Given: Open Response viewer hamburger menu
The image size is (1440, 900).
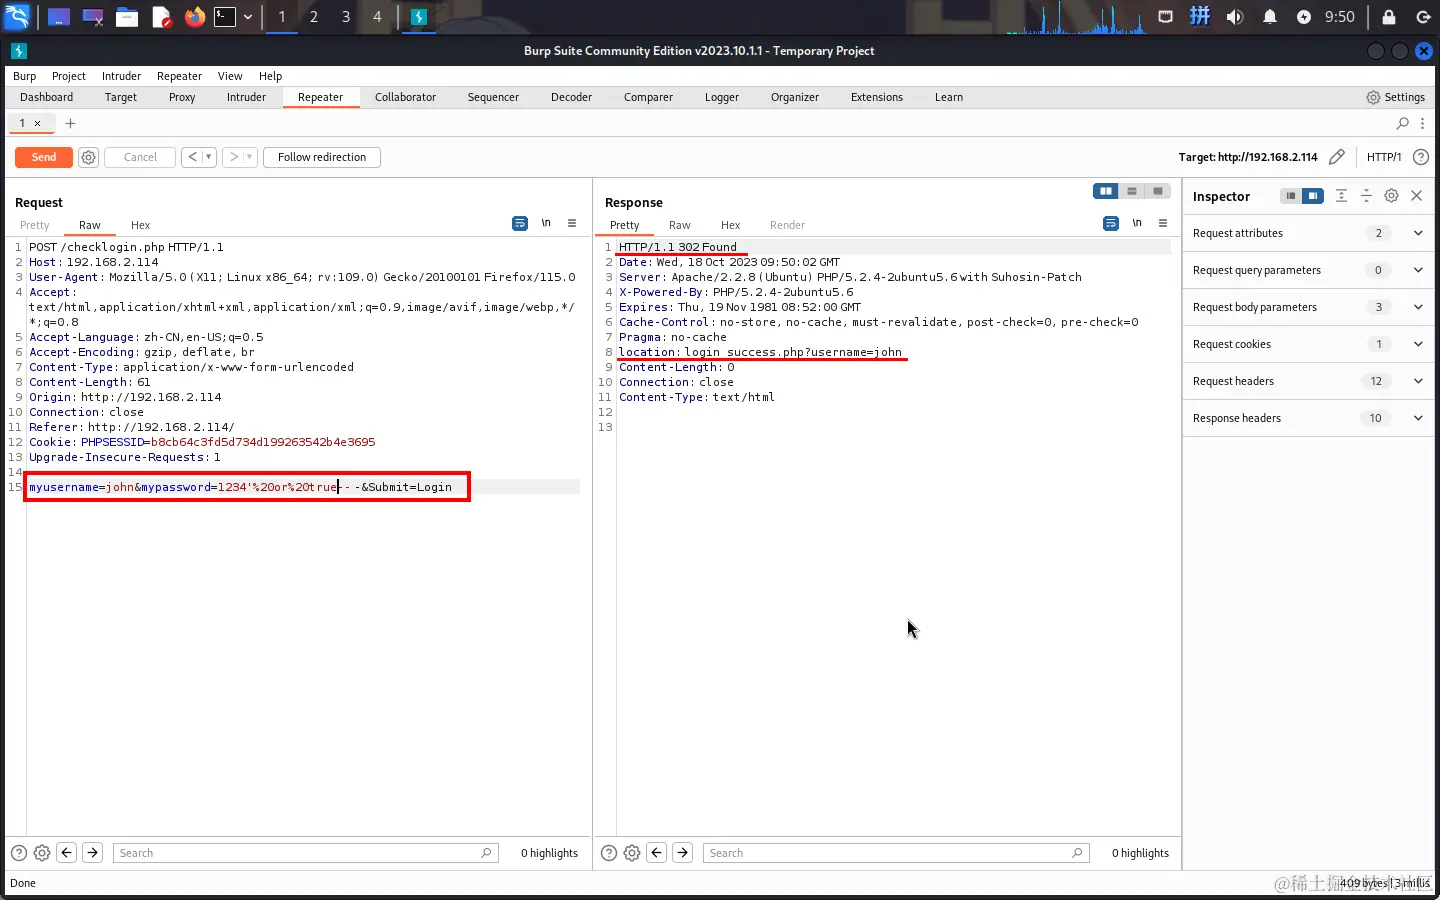Looking at the screenshot, I should point(1163,223).
